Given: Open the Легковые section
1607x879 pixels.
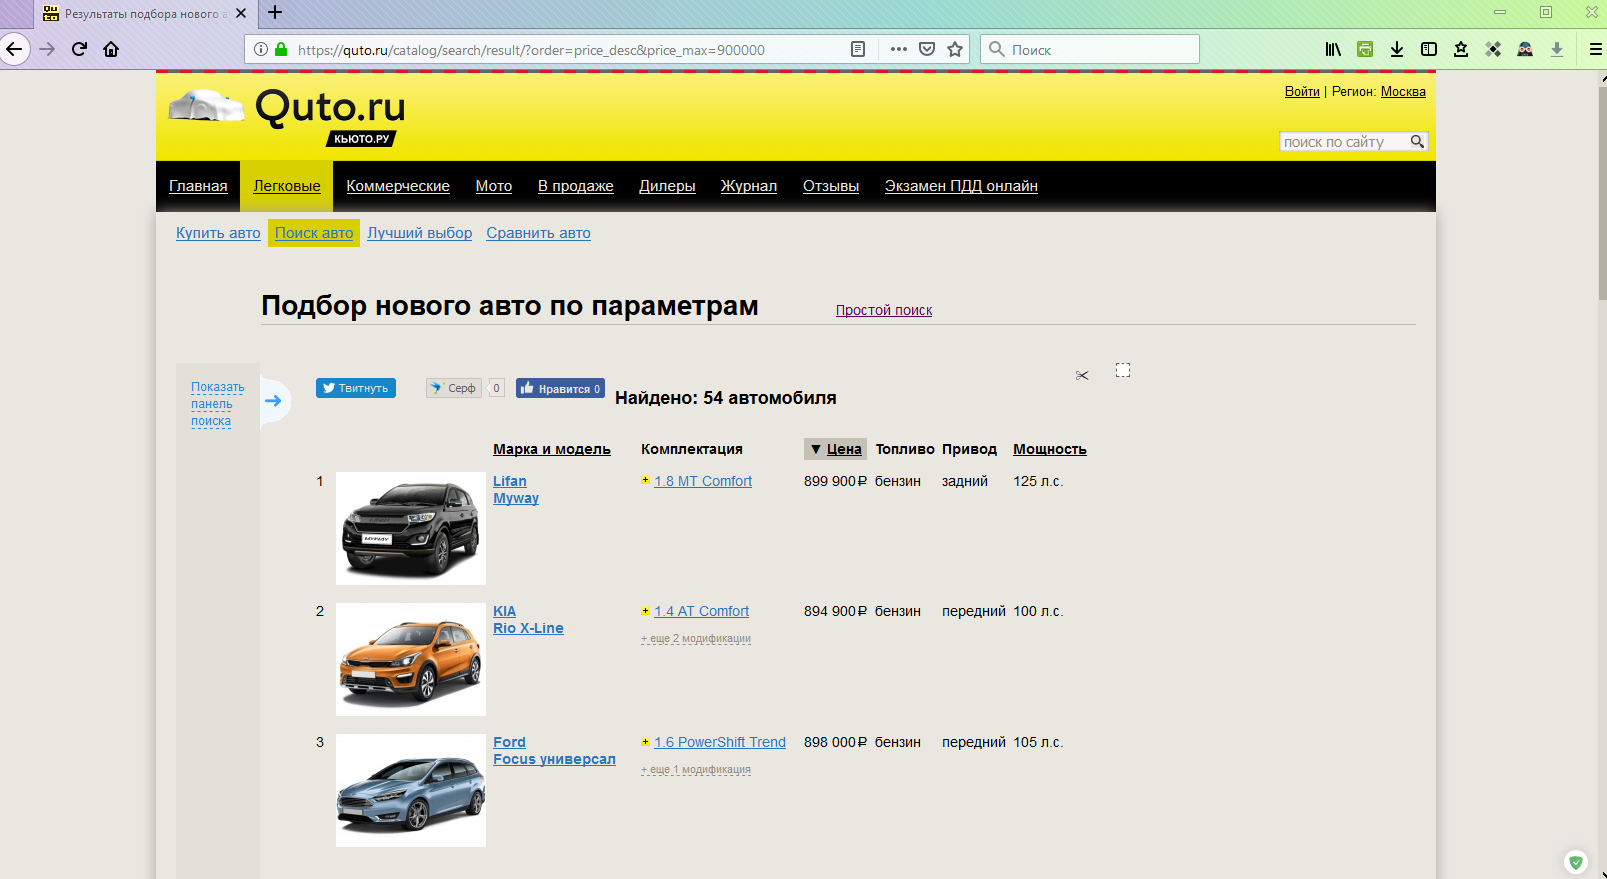Looking at the screenshot, I should (x=287, y=186).
